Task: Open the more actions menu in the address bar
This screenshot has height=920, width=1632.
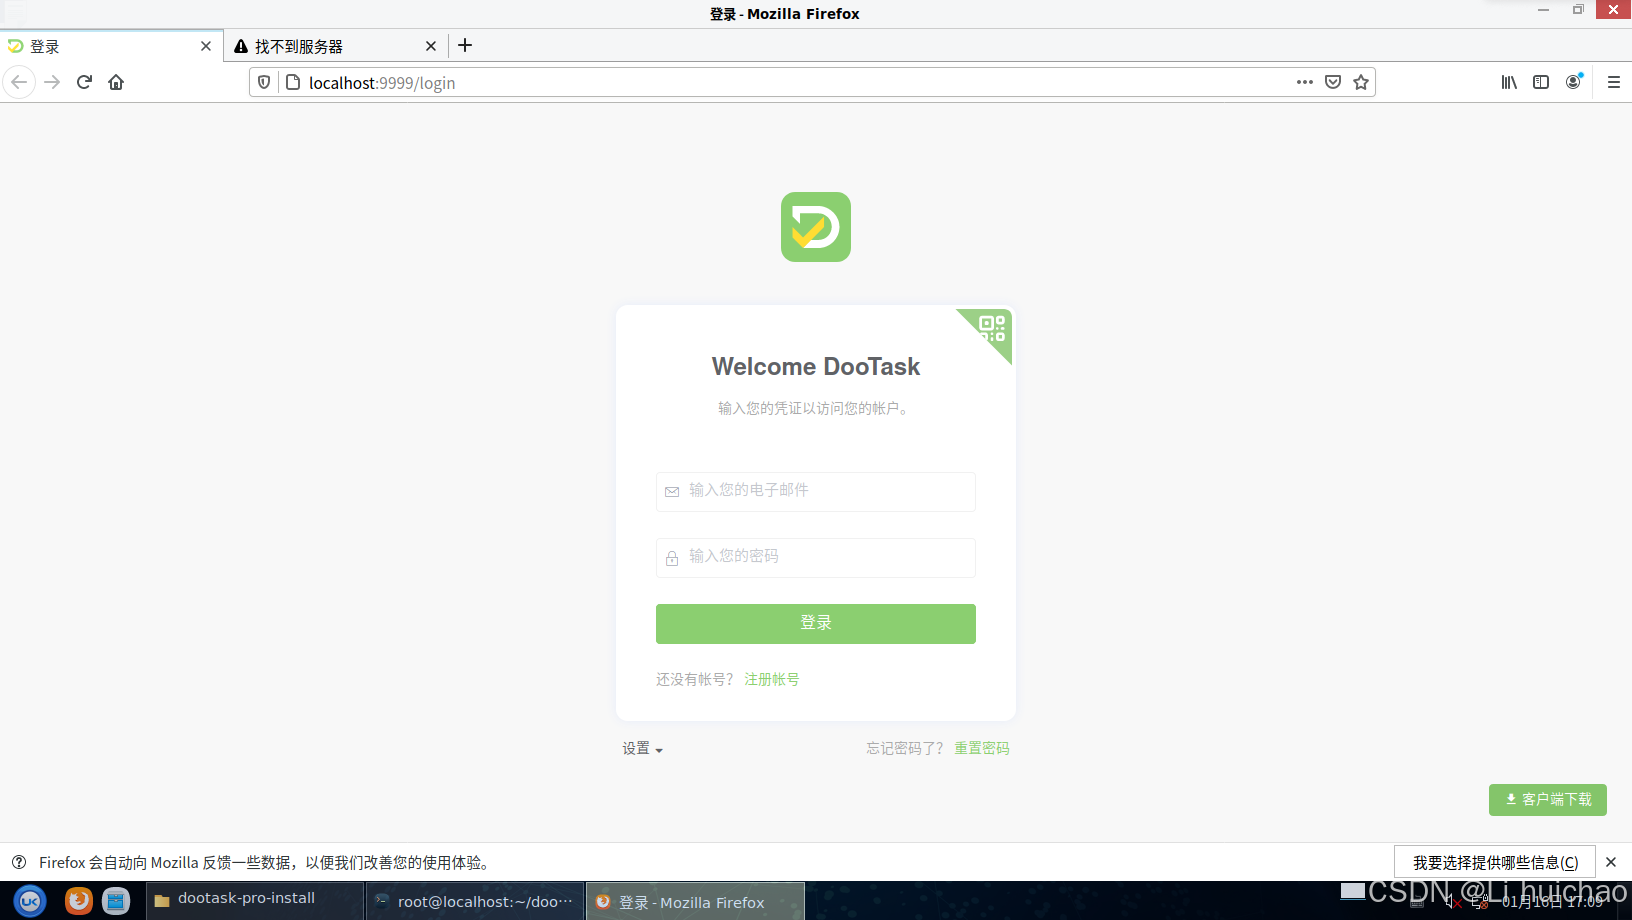Action: point(1304,82)
